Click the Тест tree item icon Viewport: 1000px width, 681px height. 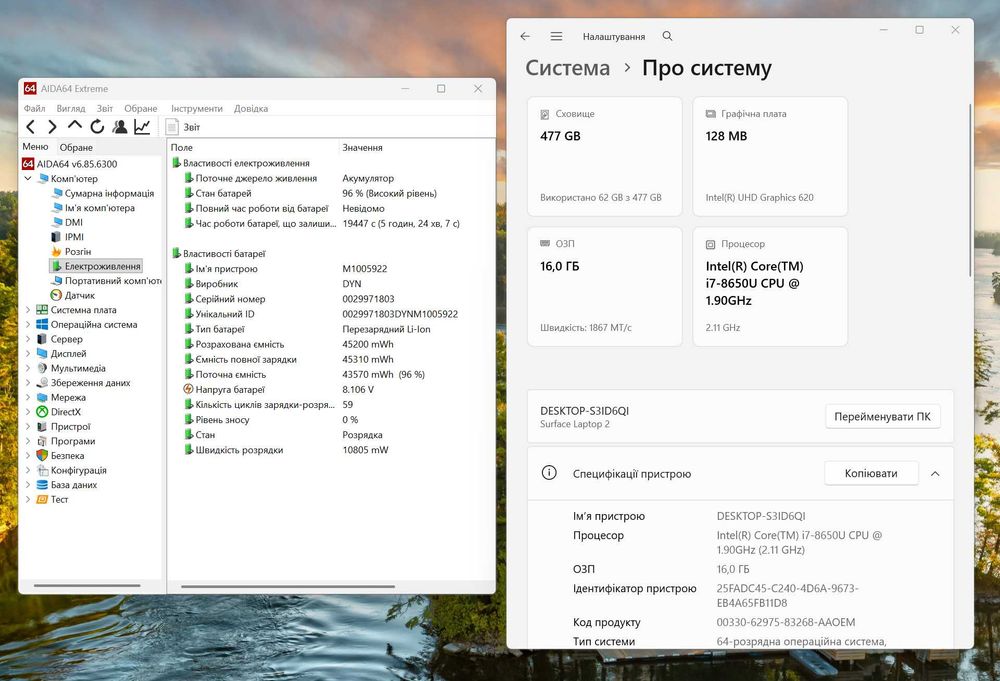(x=42, y=500)
